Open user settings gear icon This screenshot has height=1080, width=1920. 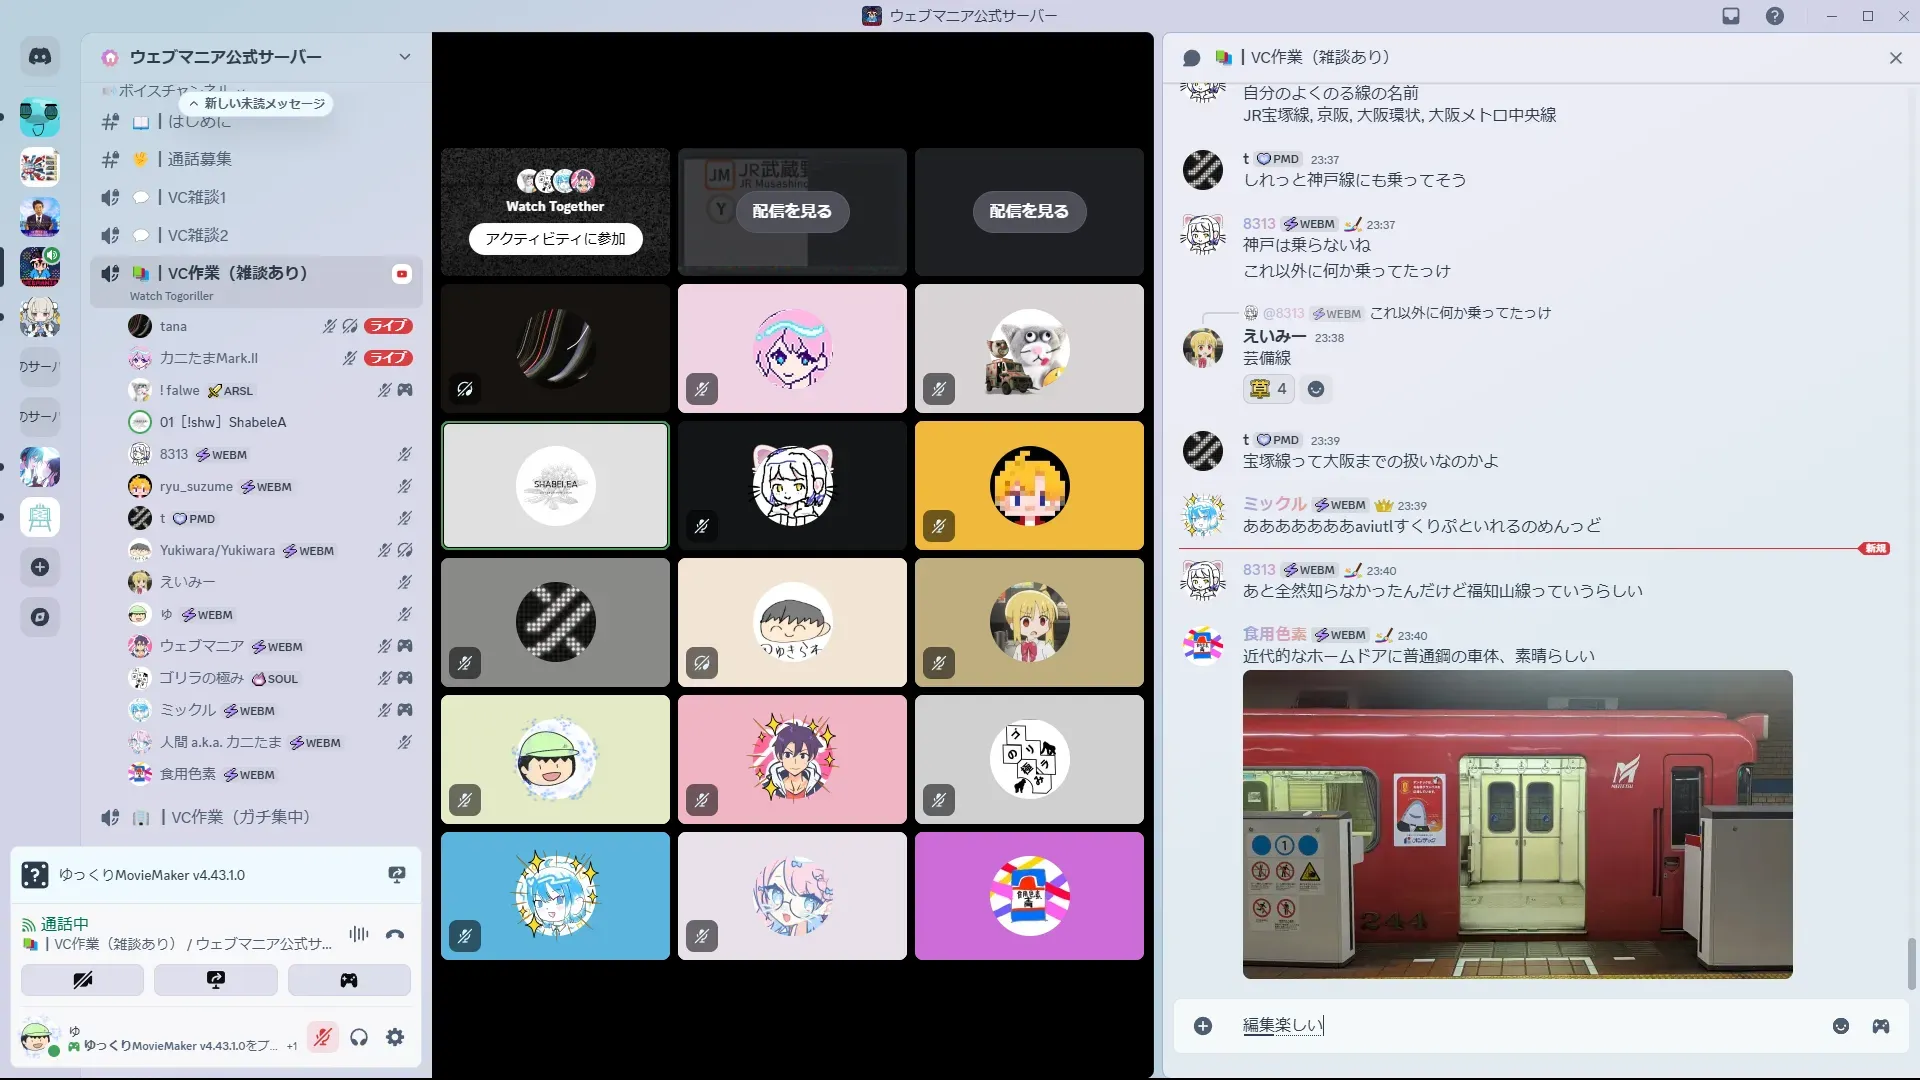pos(395,1038)
